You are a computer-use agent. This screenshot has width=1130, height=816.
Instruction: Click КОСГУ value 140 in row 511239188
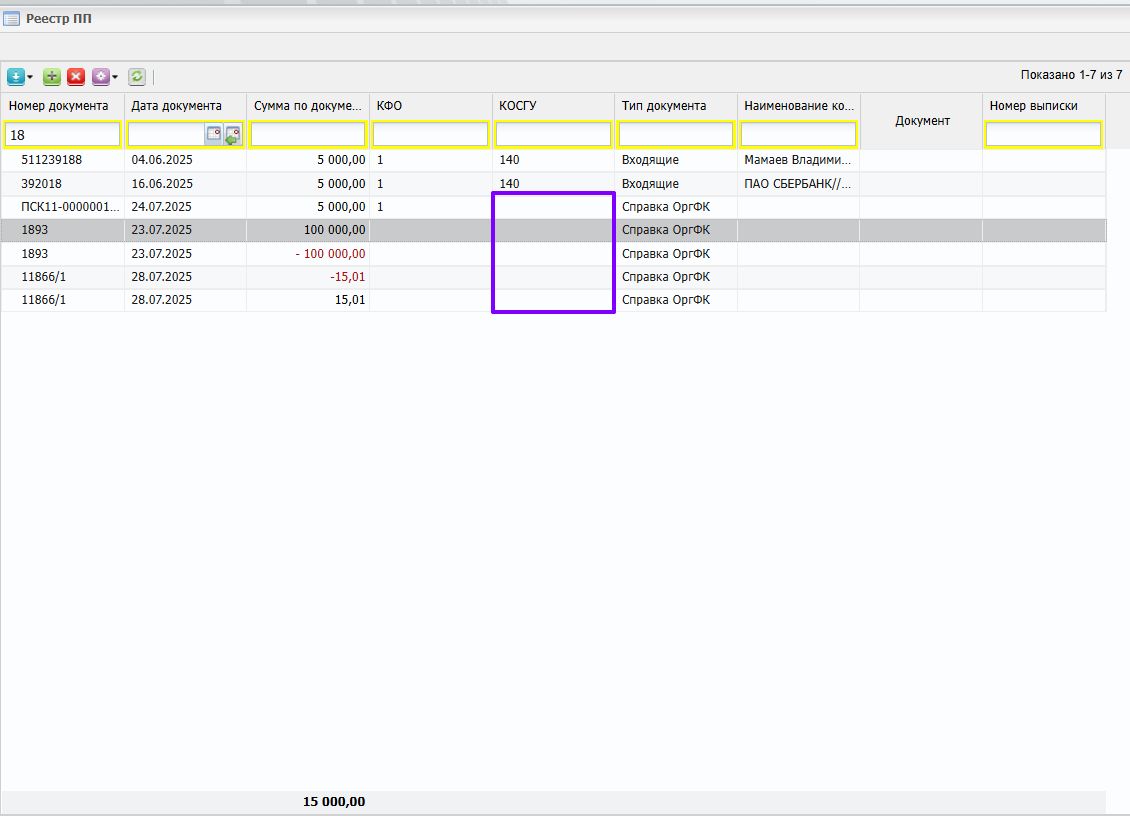click(509, 160)
